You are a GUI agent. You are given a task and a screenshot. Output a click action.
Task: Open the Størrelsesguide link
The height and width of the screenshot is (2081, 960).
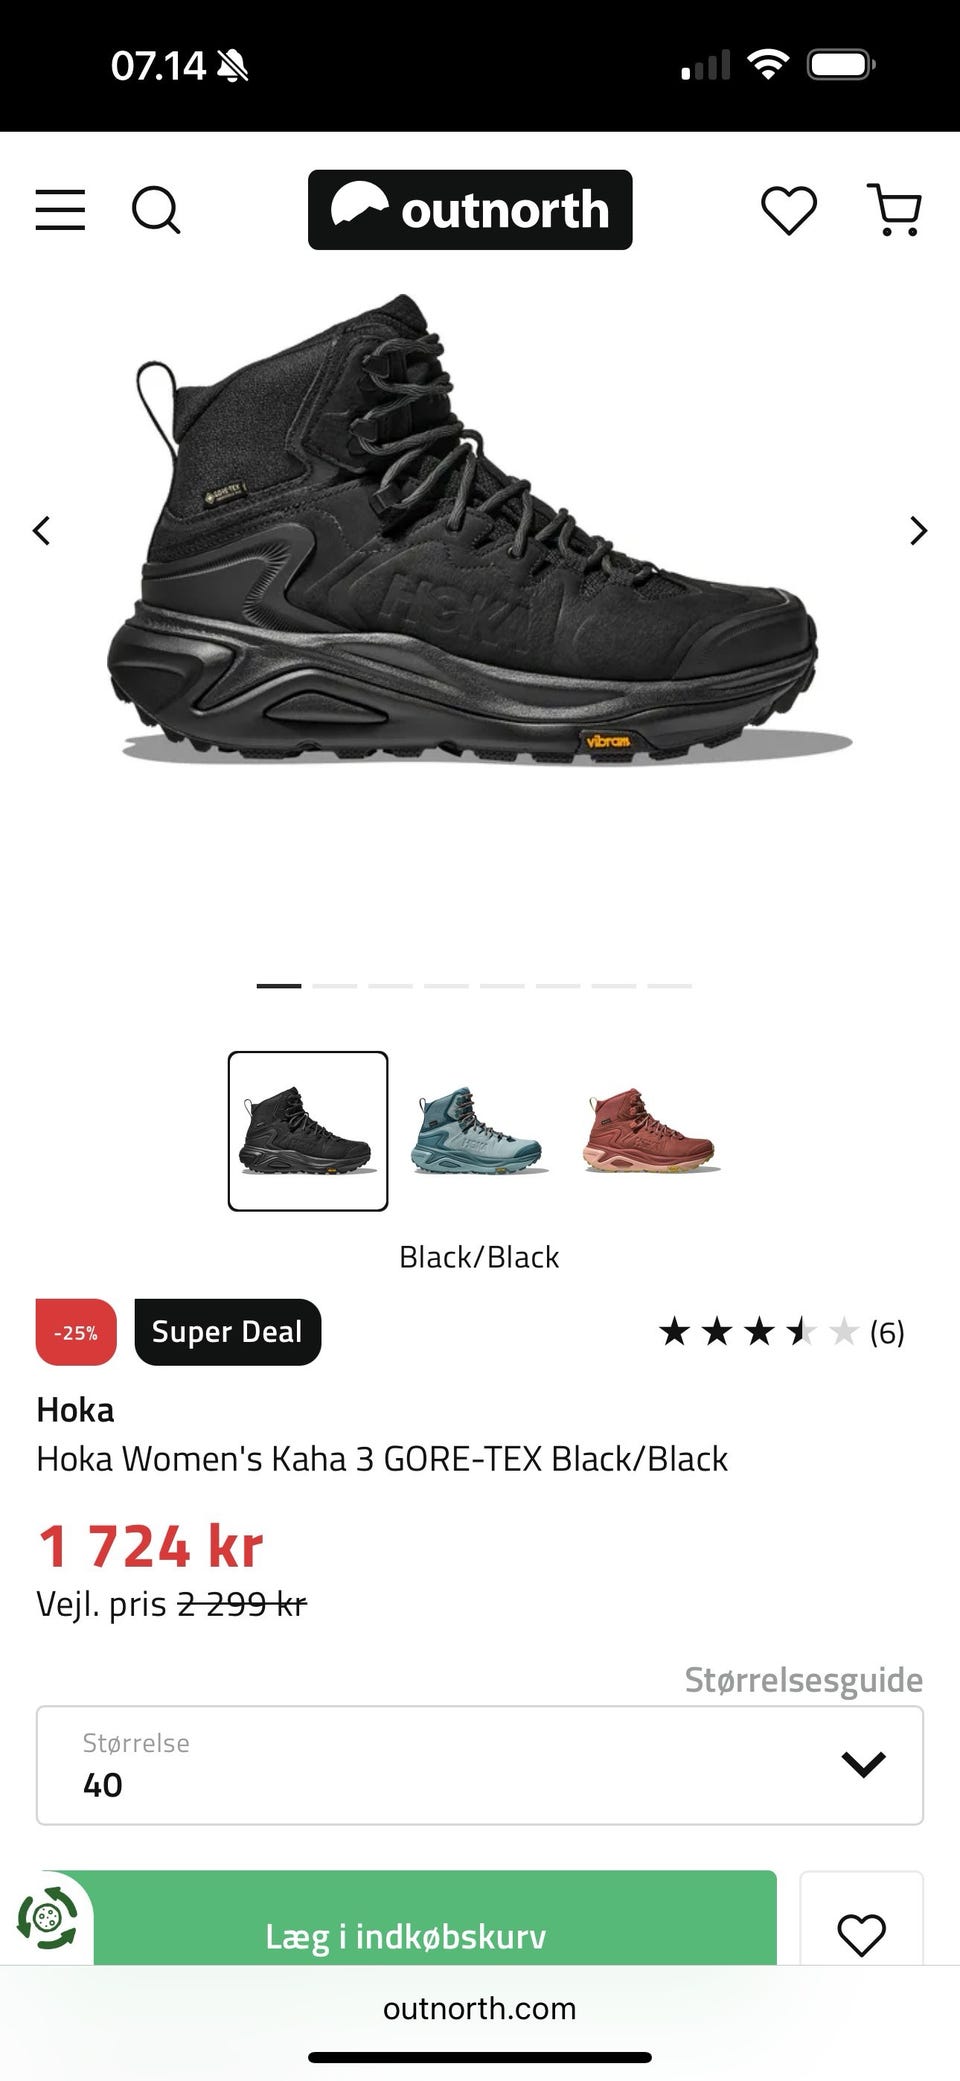tap(803, 1680)
